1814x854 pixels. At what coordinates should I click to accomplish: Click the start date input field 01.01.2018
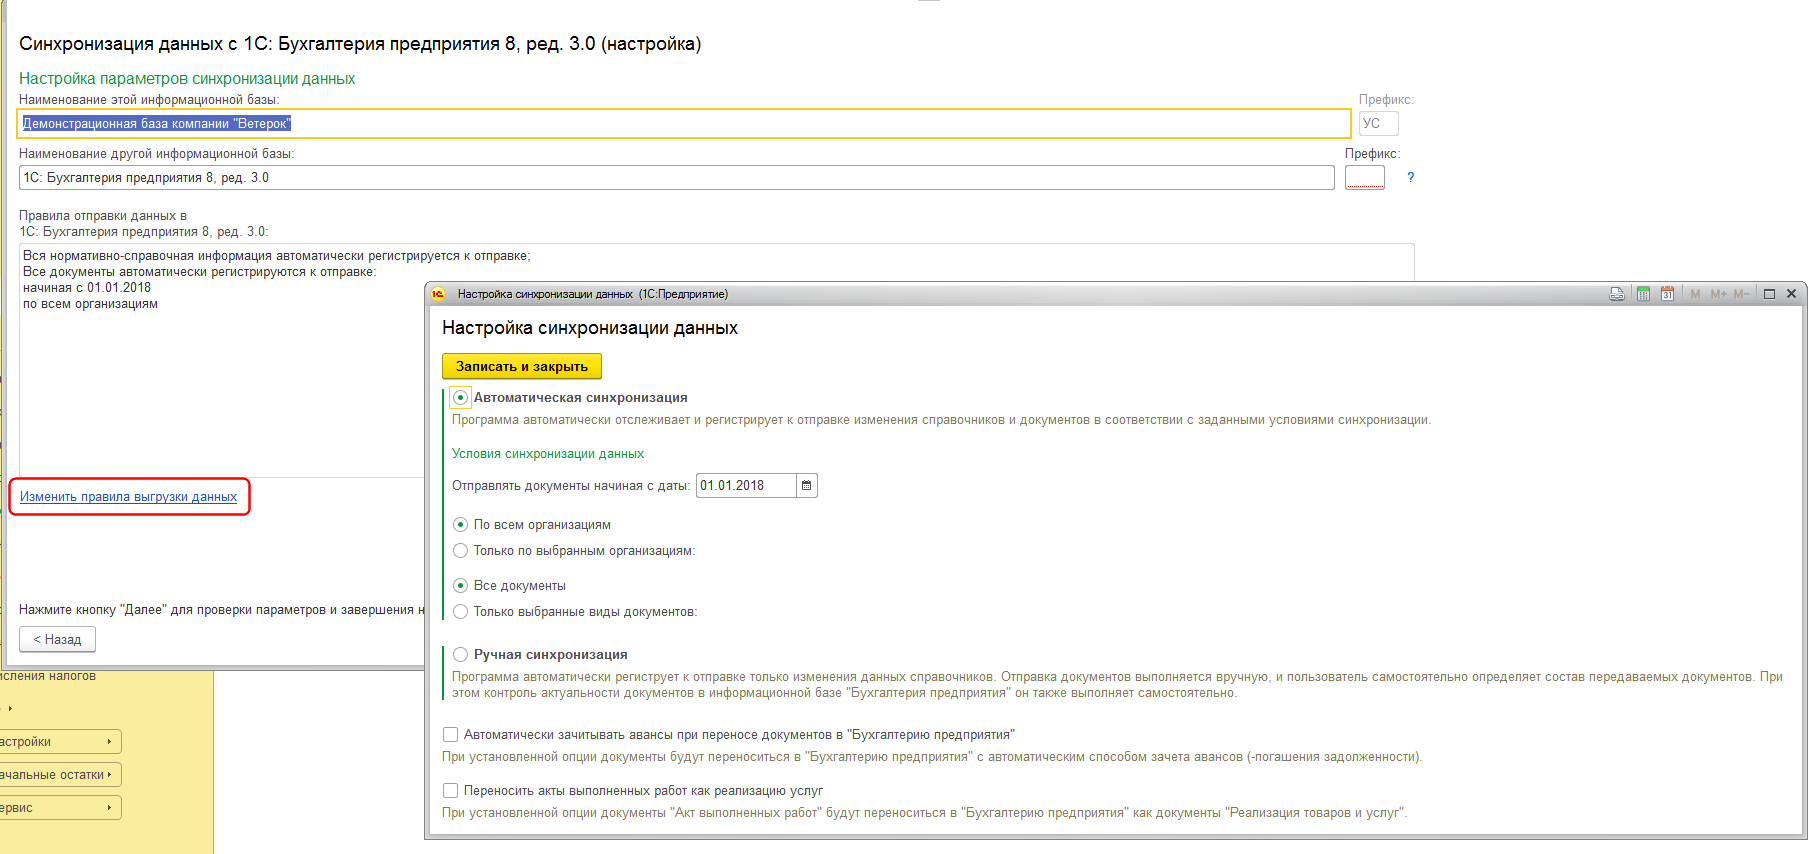pos(746,486)
